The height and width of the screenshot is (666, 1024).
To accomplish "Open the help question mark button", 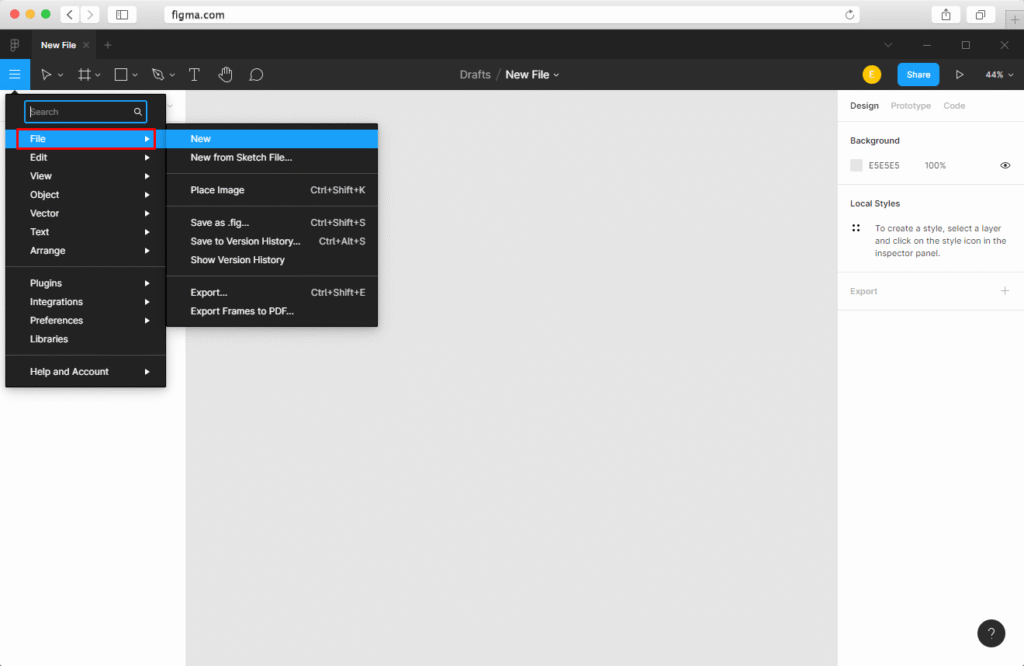I will coord(990,633).
